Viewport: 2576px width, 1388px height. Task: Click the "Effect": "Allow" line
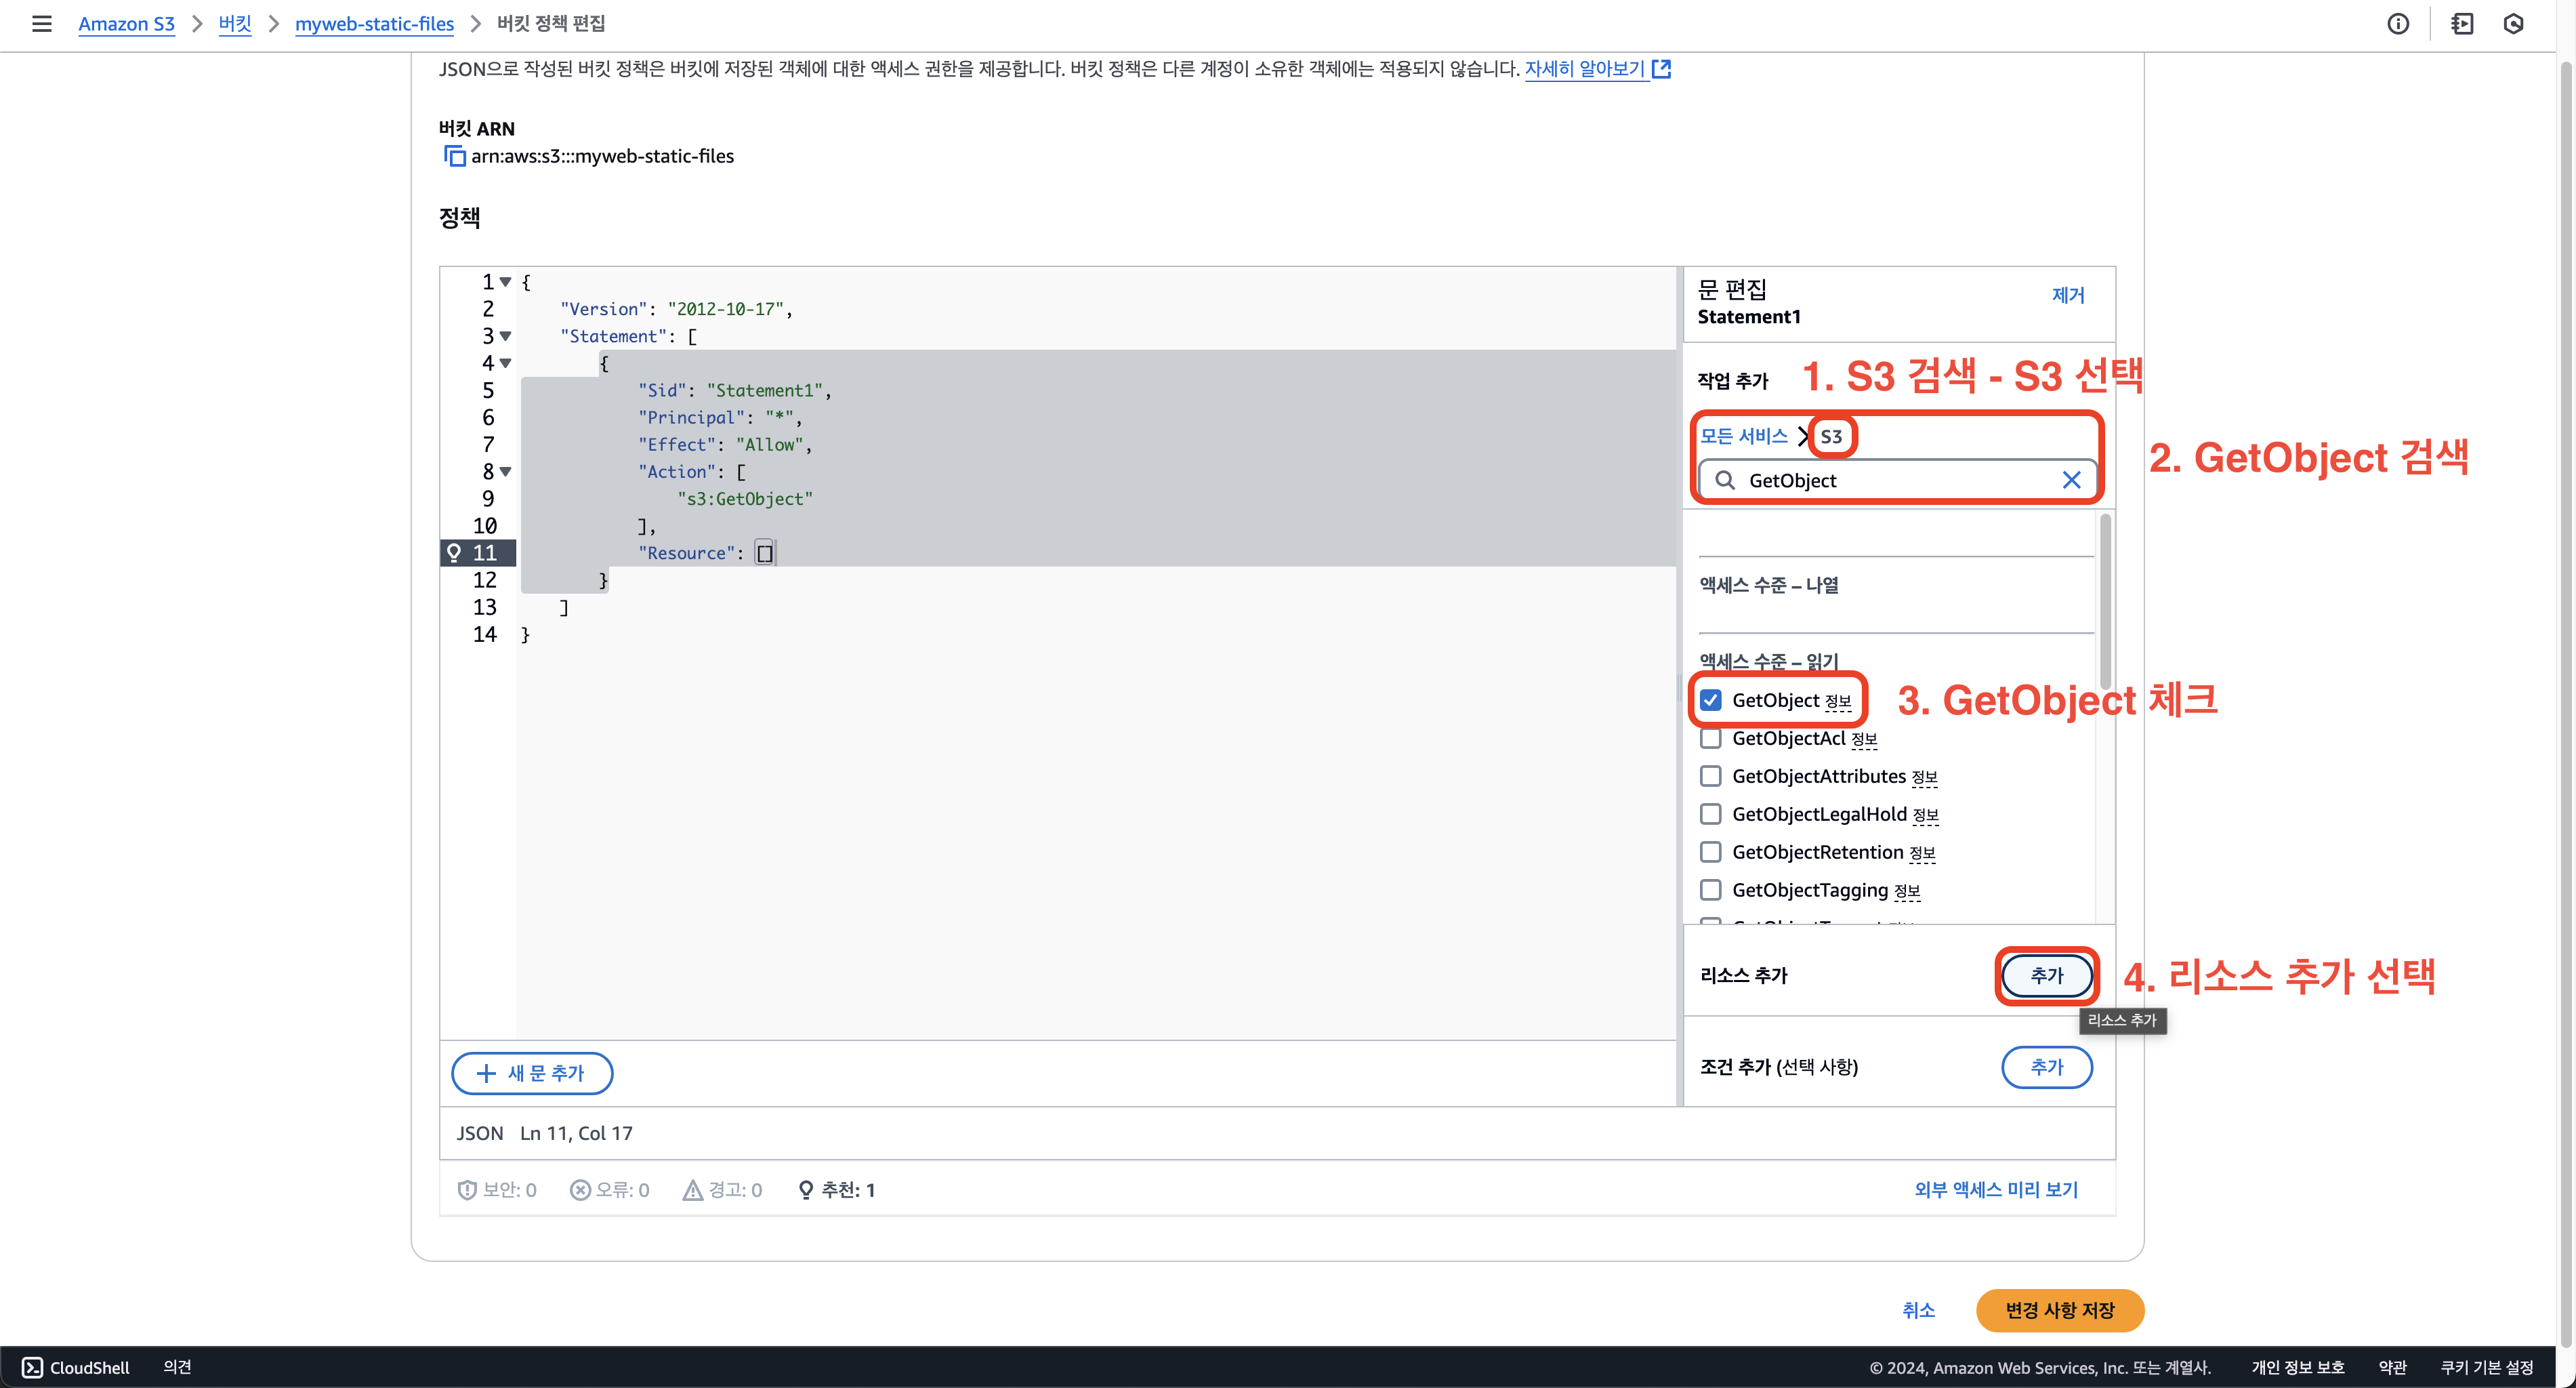pos(725,444)
